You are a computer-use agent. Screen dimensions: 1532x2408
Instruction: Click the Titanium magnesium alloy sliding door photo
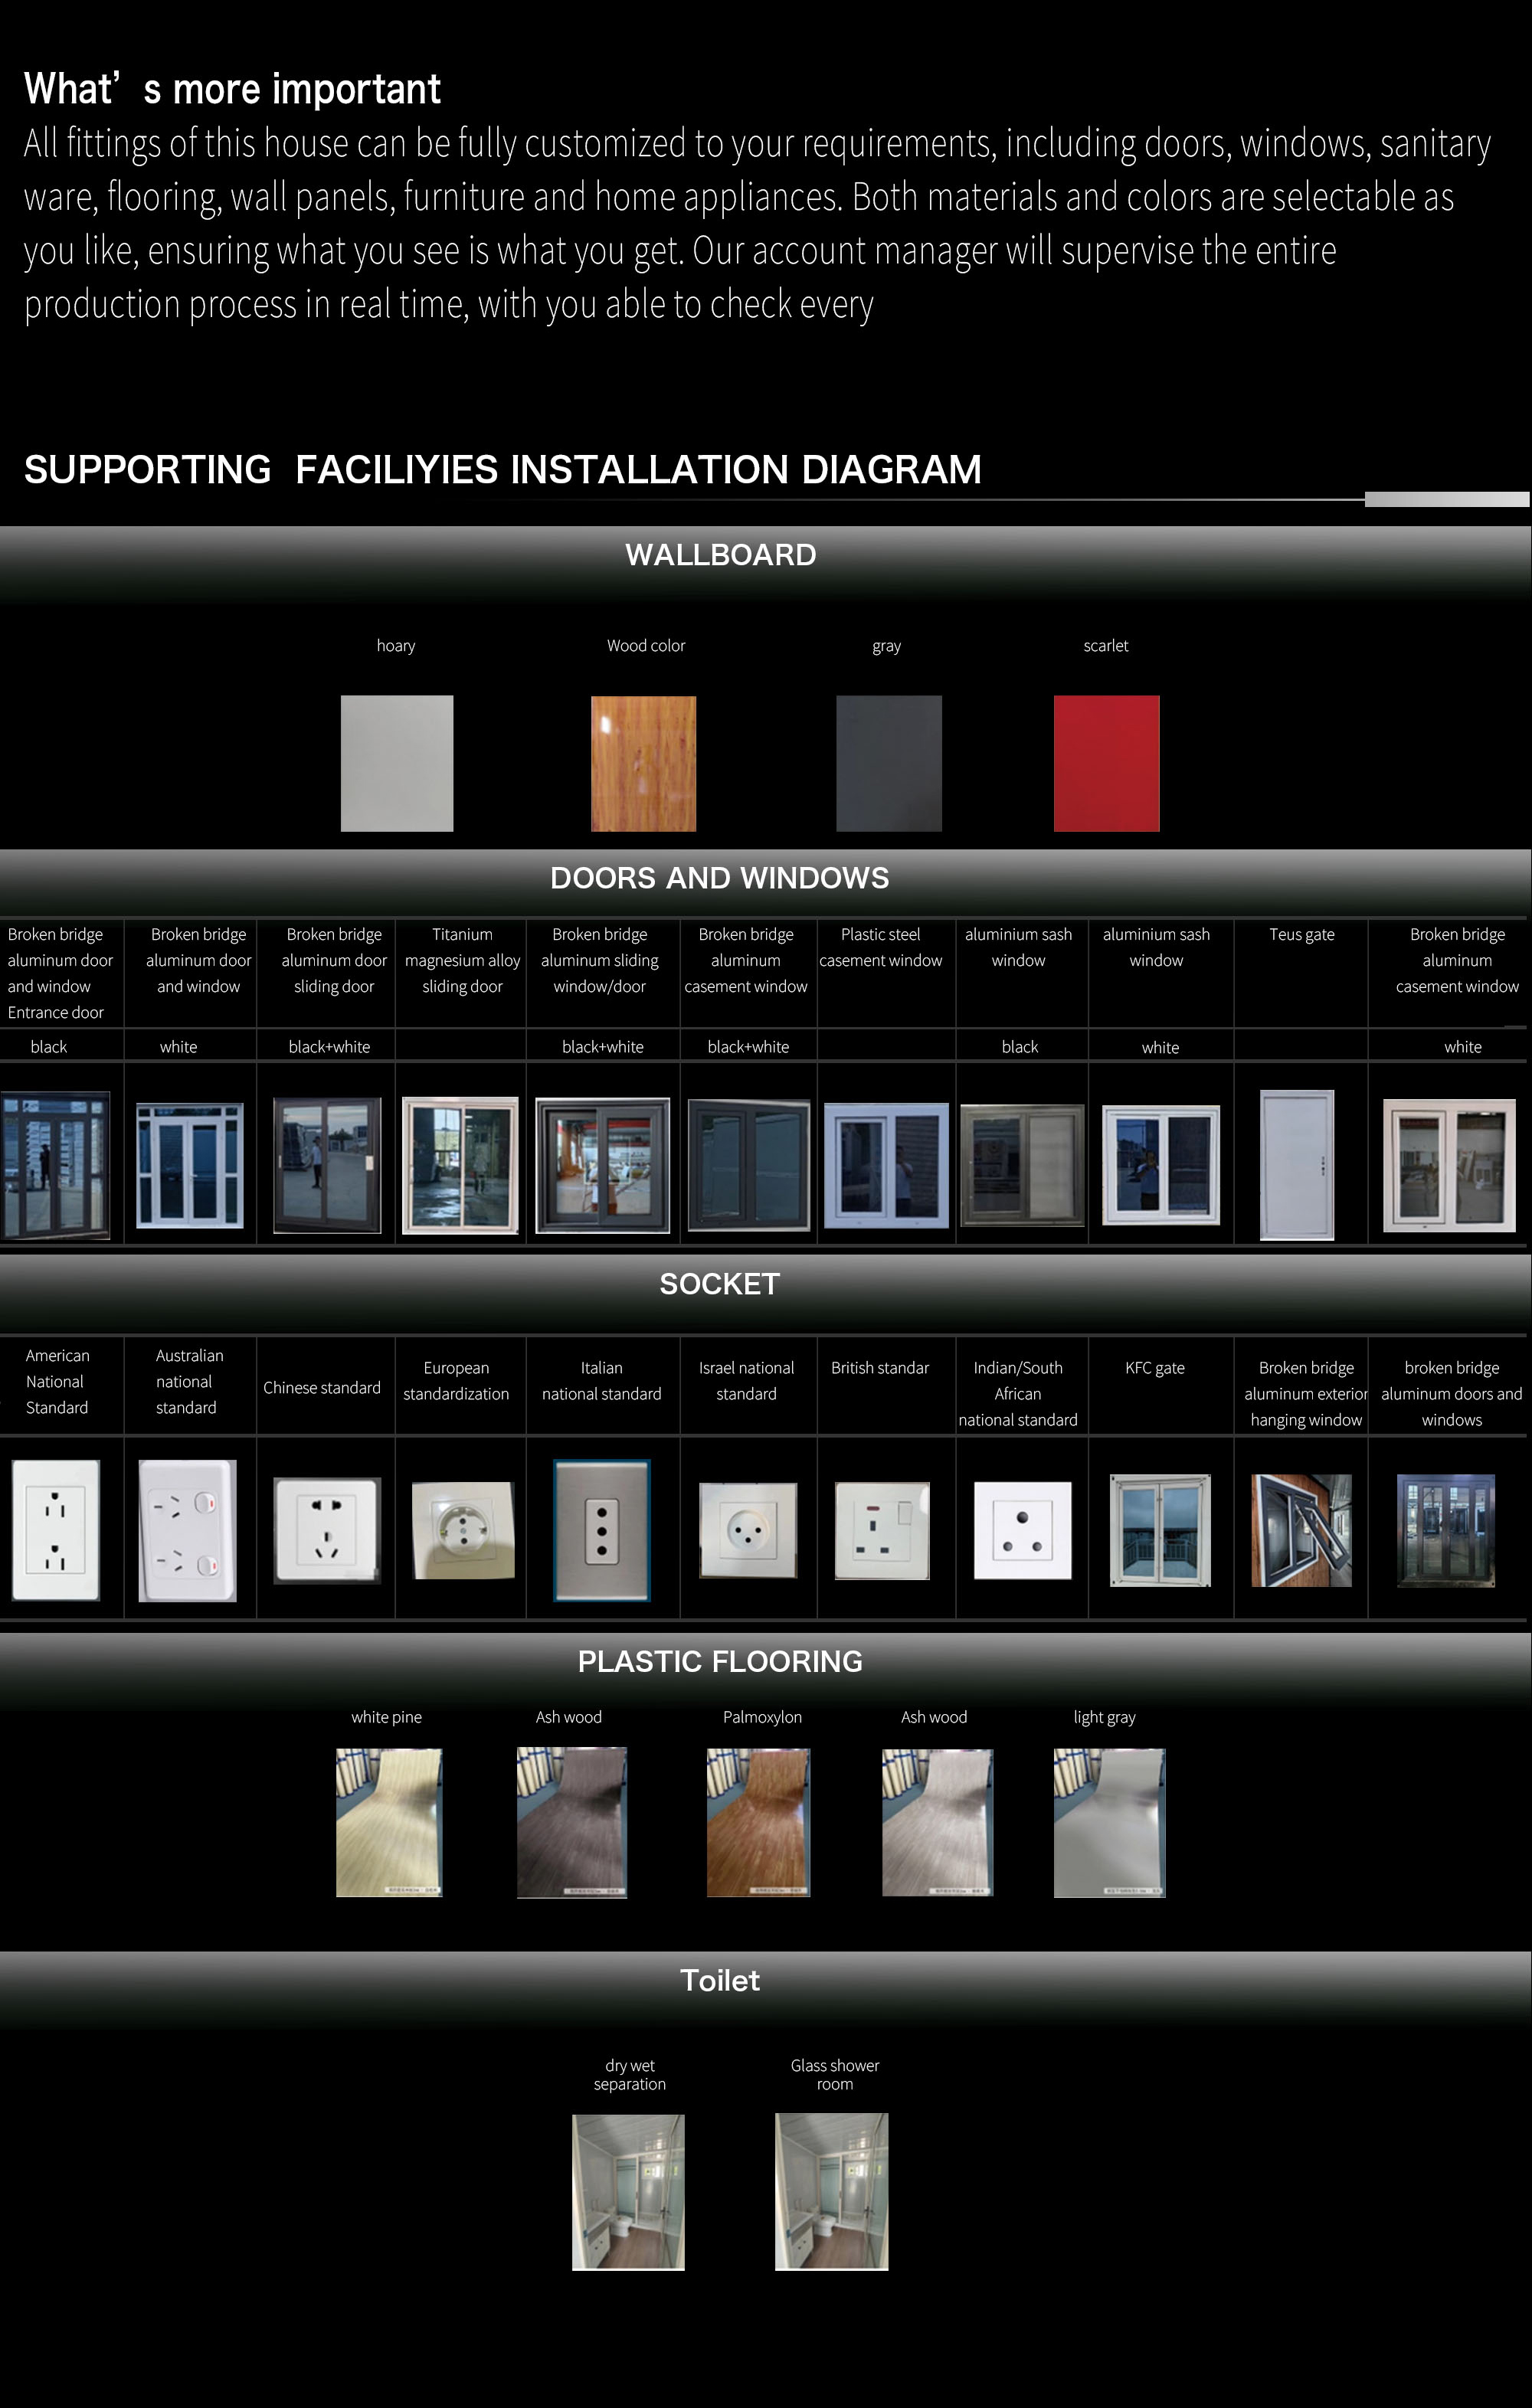pos(460,1164)
